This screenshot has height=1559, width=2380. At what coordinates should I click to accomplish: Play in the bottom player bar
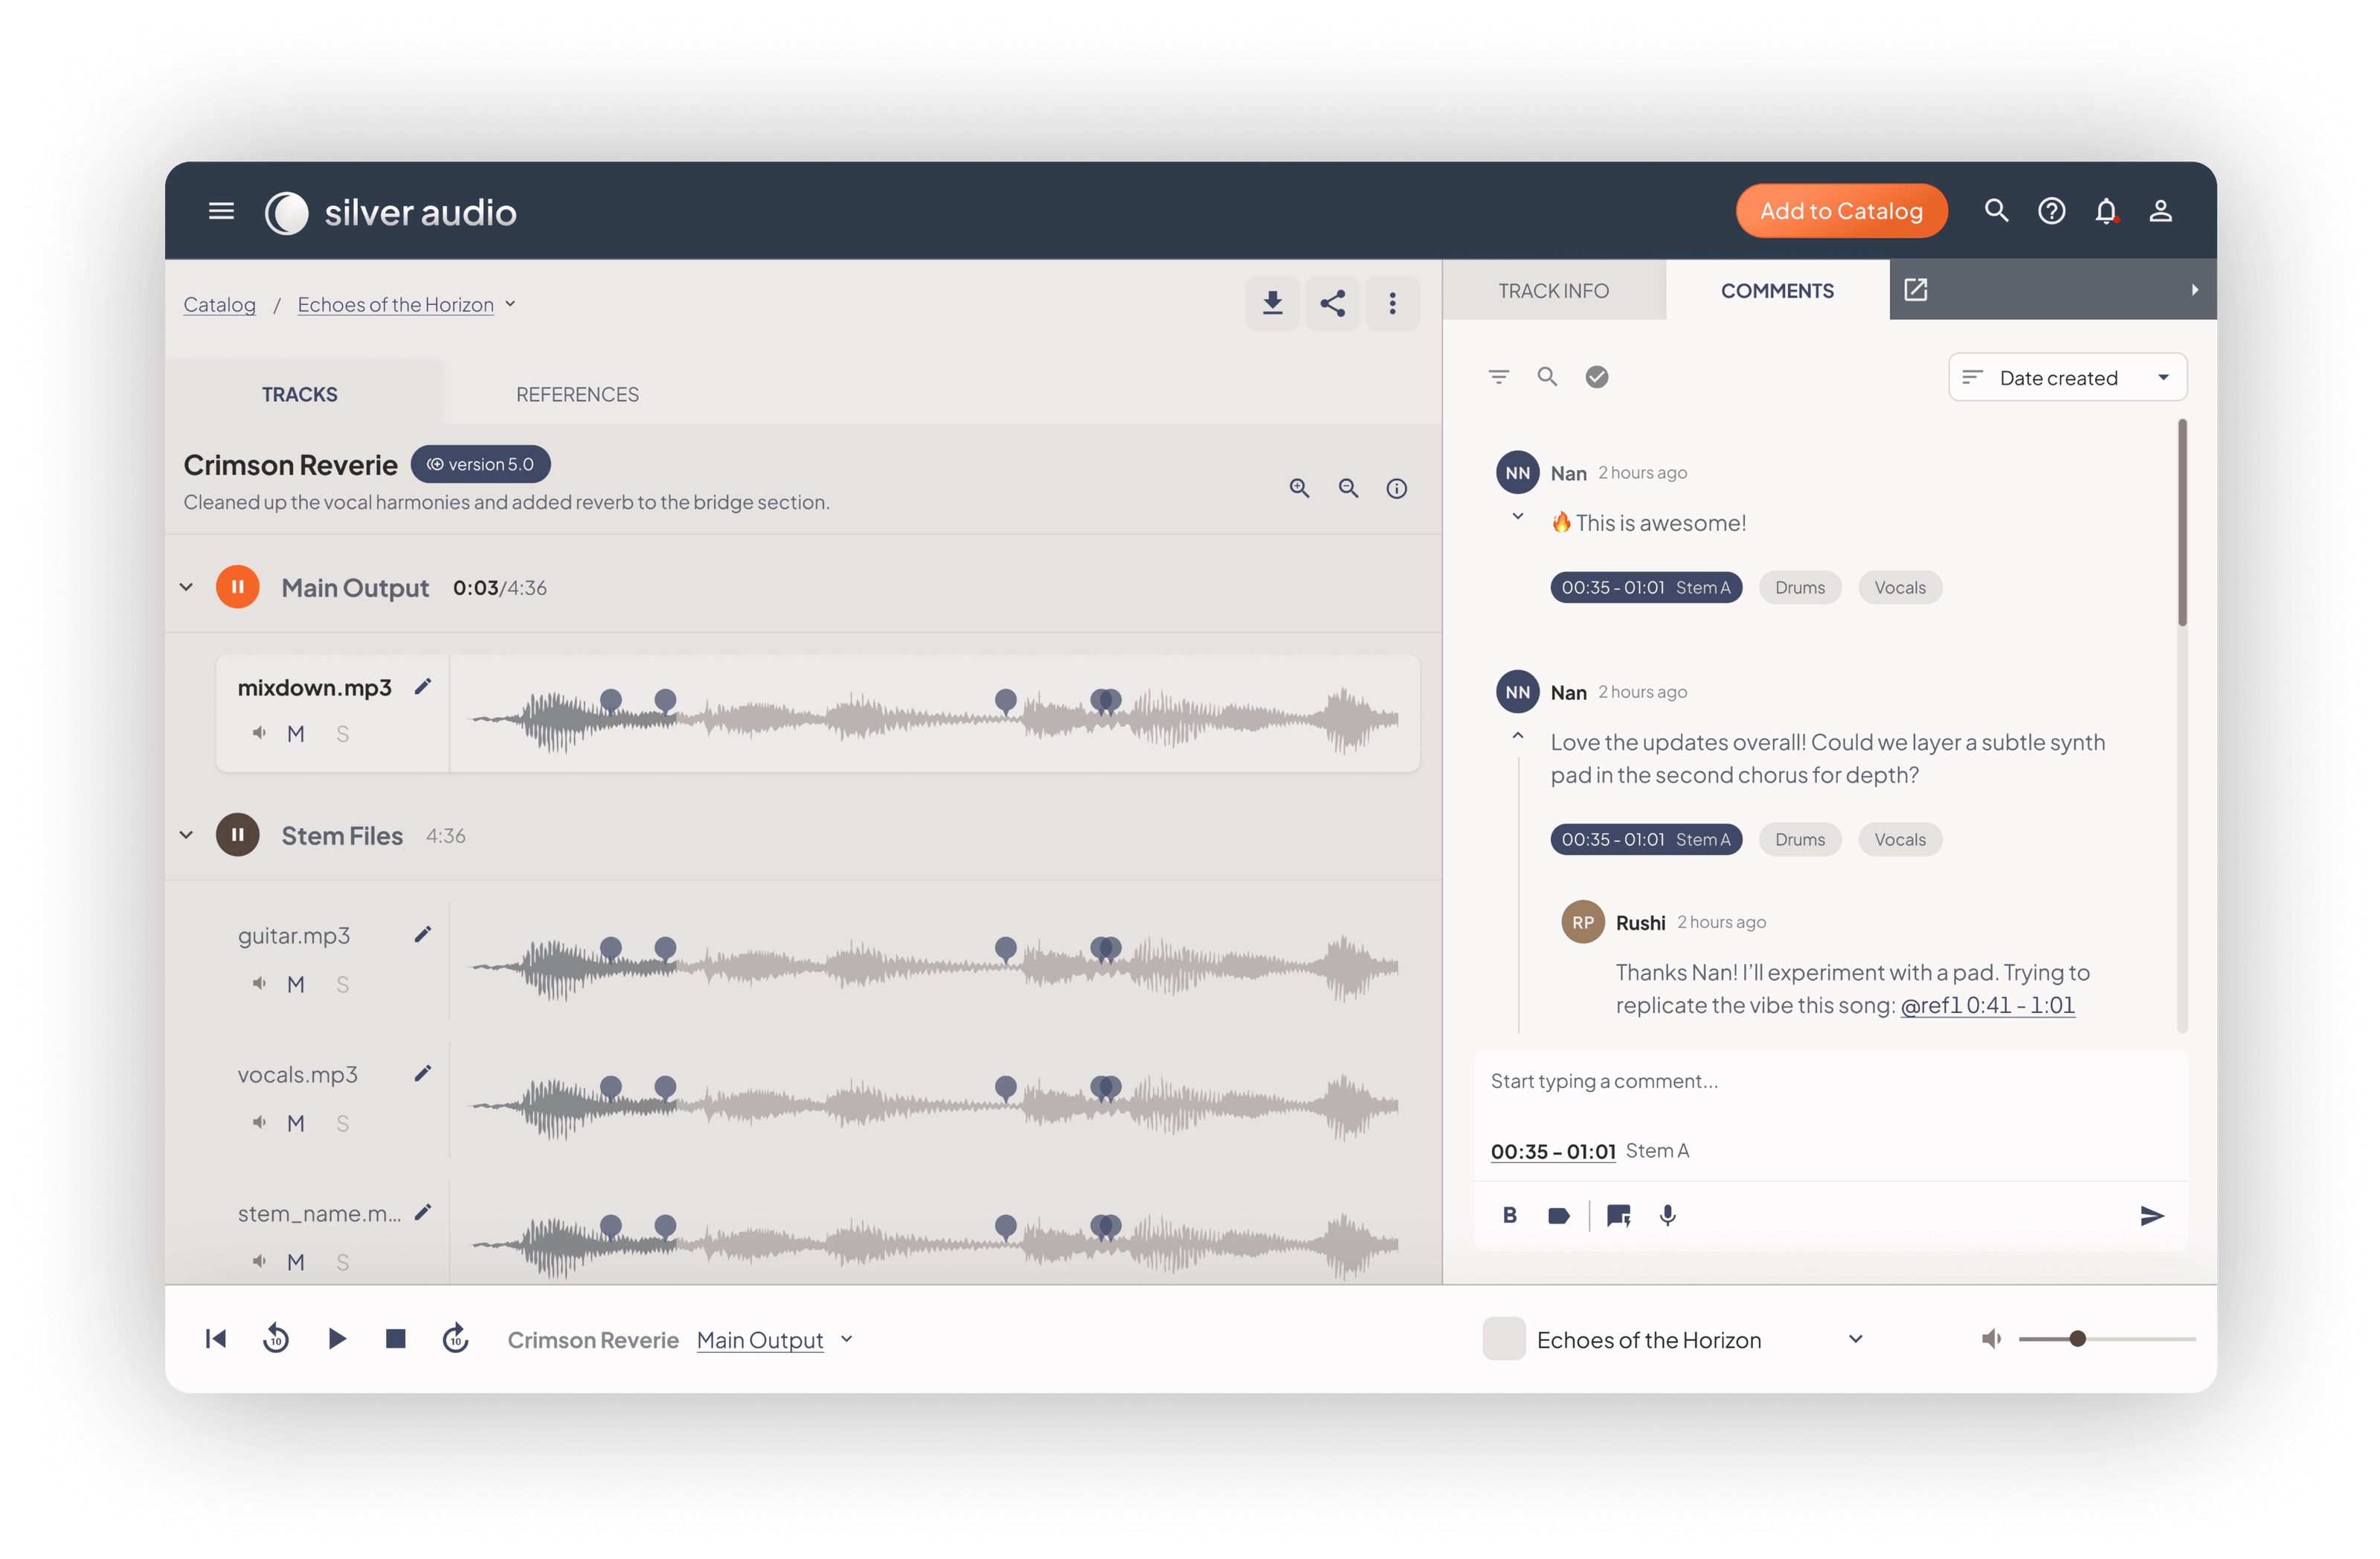tap(337, 1339)
